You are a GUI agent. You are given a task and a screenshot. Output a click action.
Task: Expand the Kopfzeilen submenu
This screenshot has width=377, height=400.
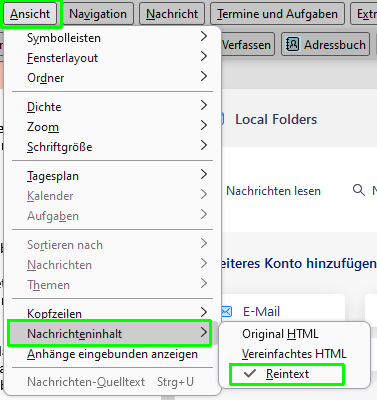click(112, 313)
